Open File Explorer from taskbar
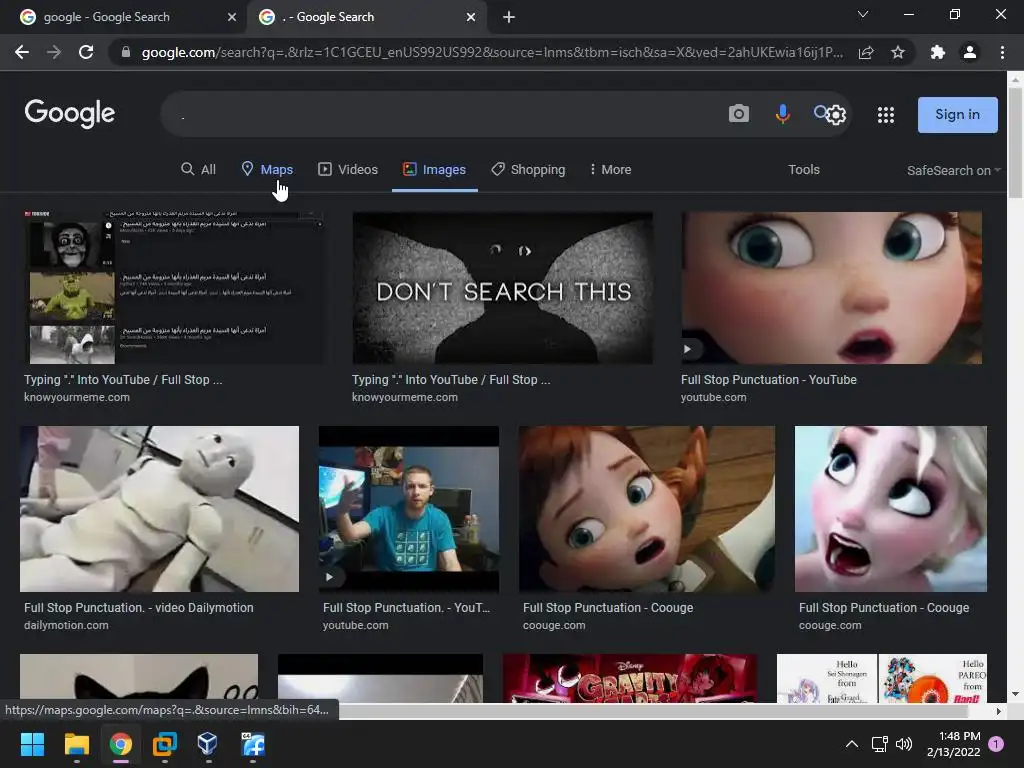 pyautogui.click(x=76, y=744)
